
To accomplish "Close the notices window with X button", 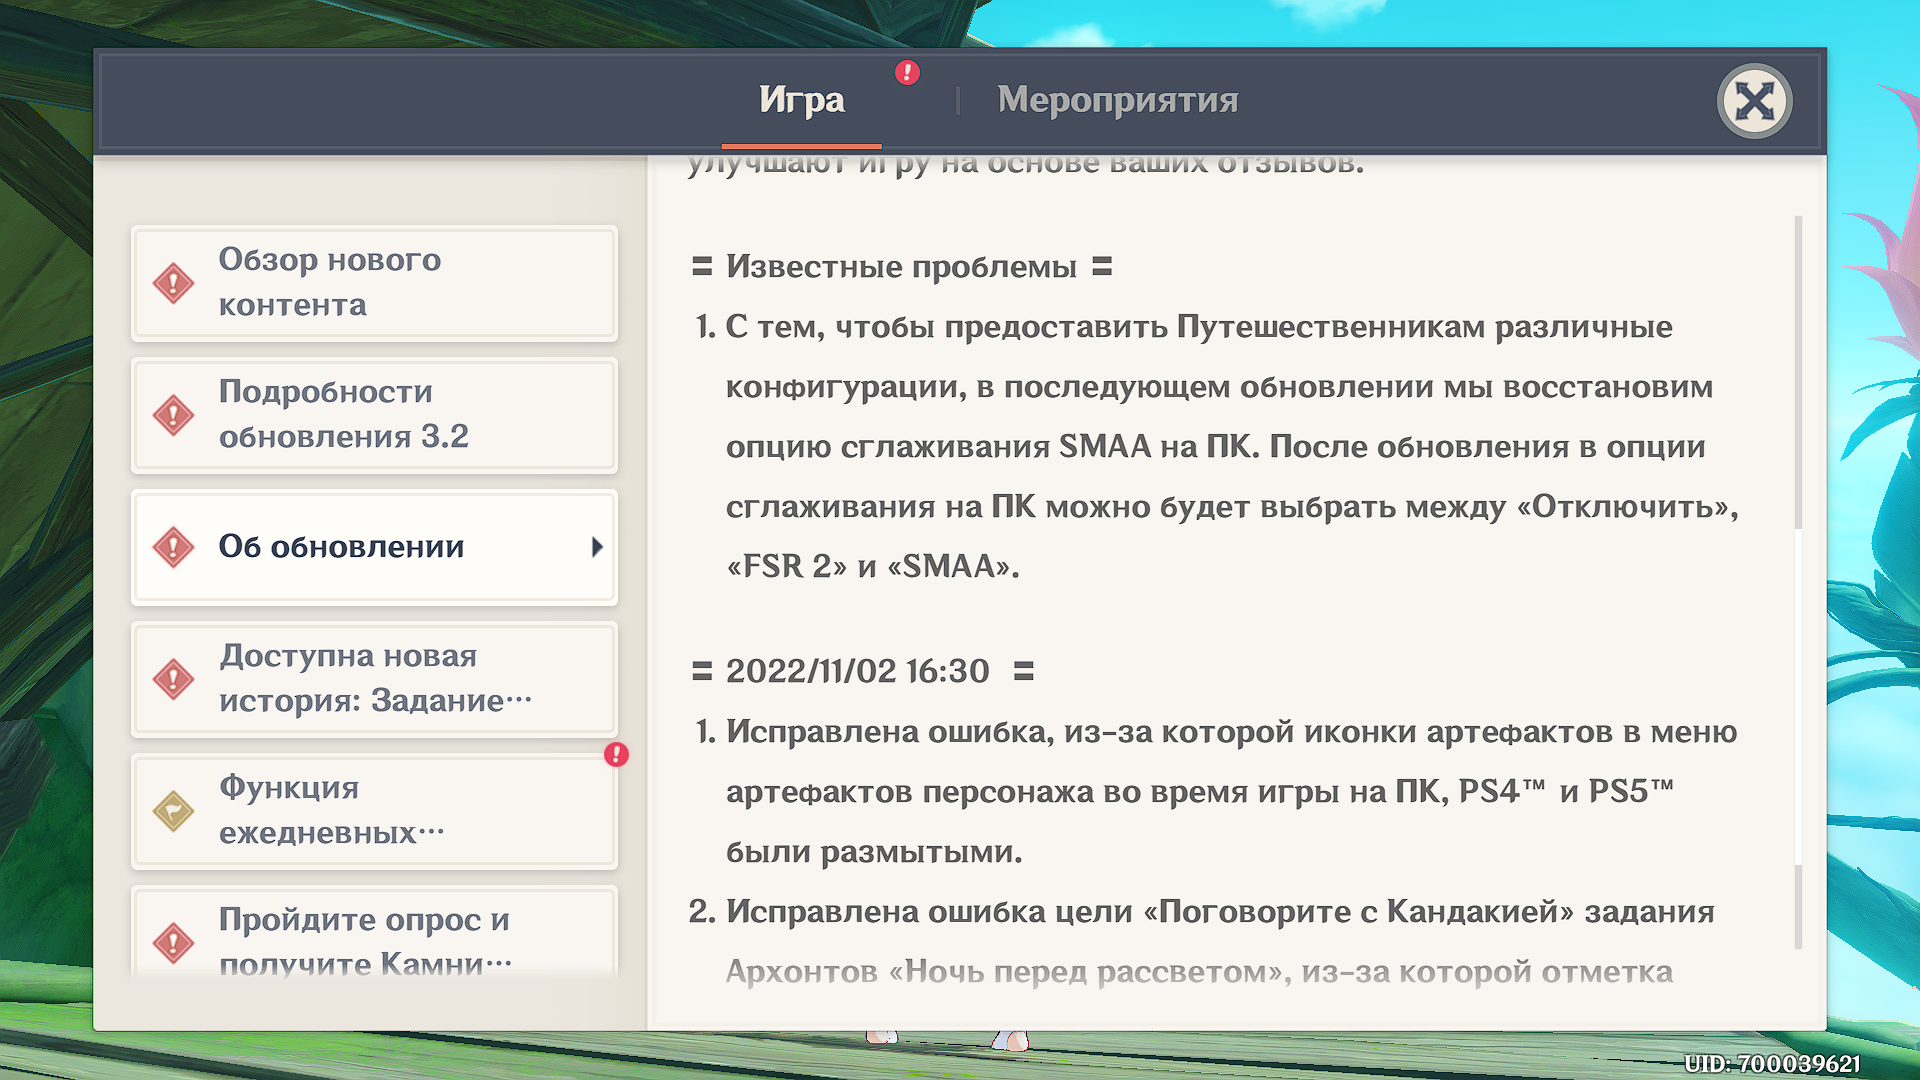I will pos(1754,101).
